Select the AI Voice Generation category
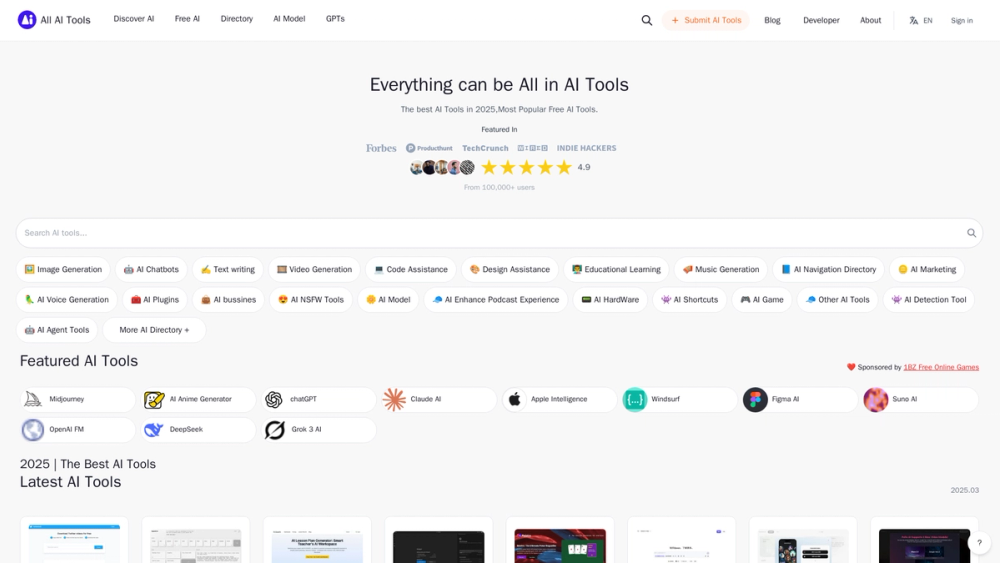 tap(67, 300)
